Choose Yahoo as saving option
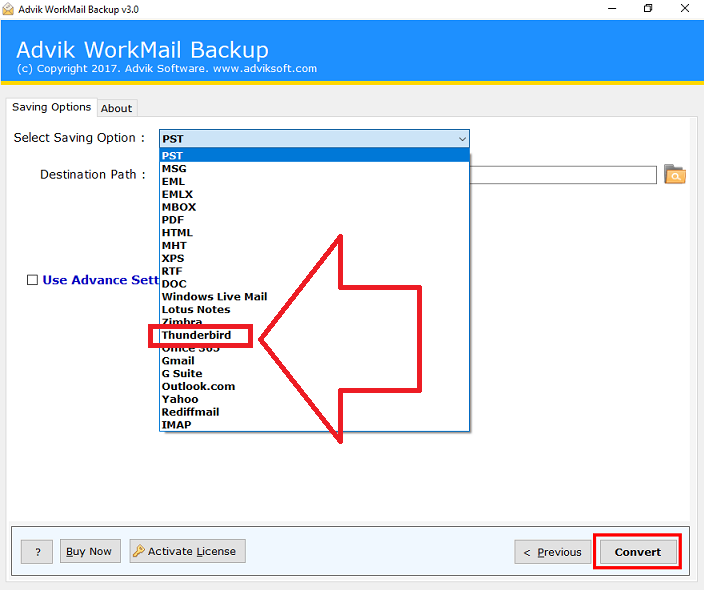Screen dimensions: 704x590 [x=314, y=399]
